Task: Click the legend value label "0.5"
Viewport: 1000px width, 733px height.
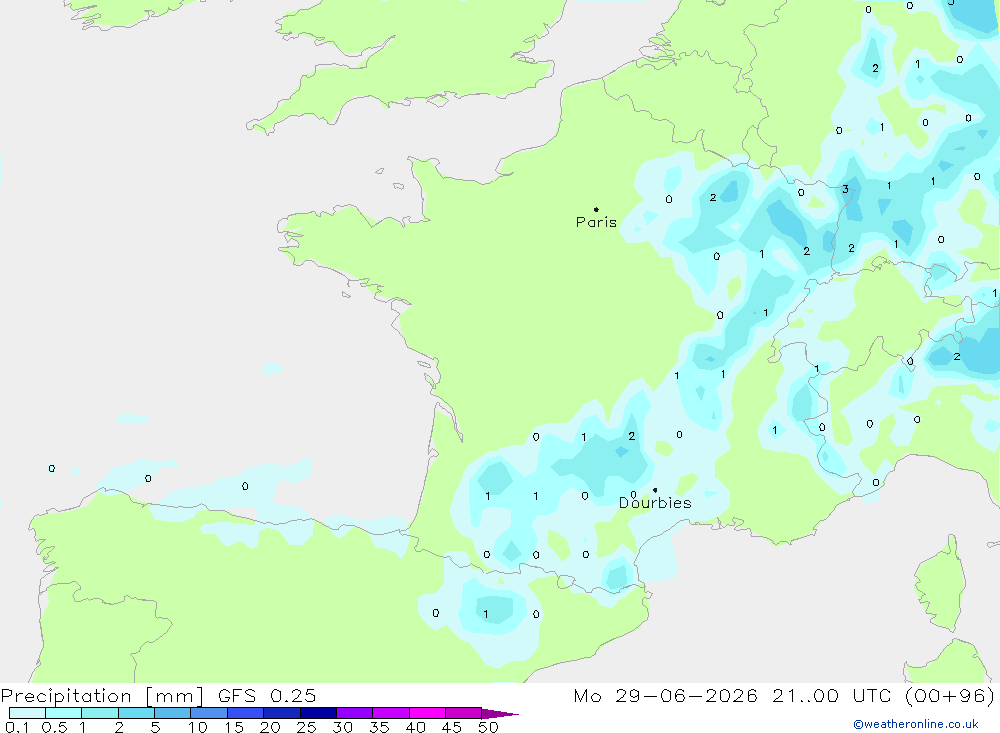Action: pos(54,727)
